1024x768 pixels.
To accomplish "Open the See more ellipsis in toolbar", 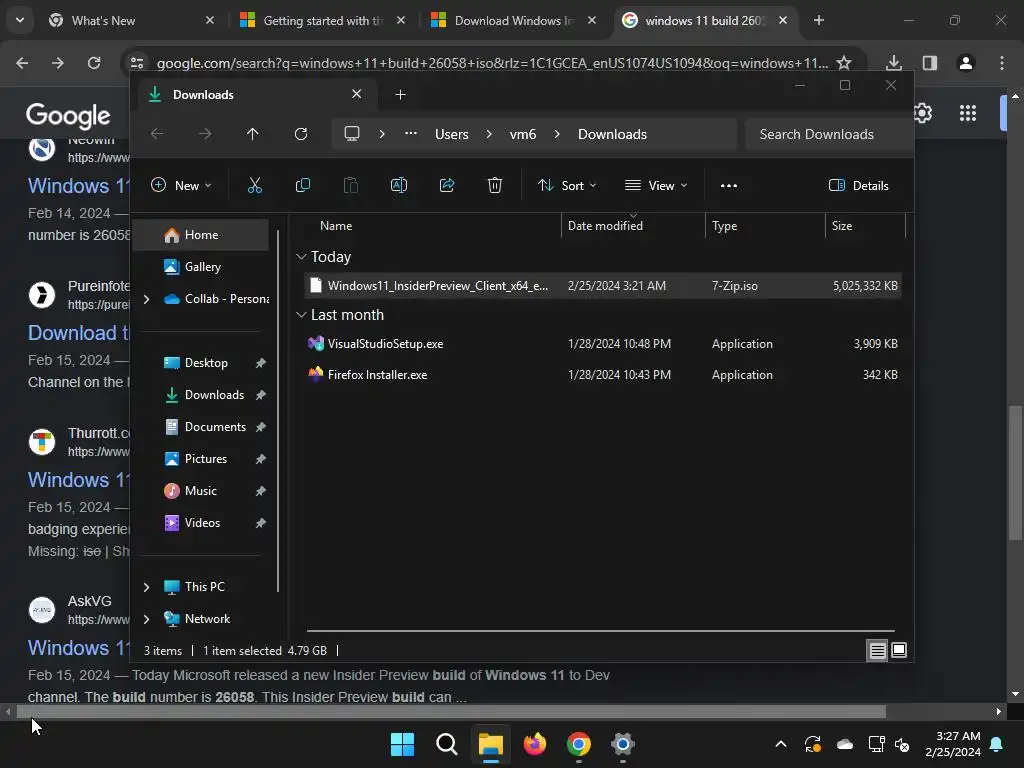I will coord(729,185).
